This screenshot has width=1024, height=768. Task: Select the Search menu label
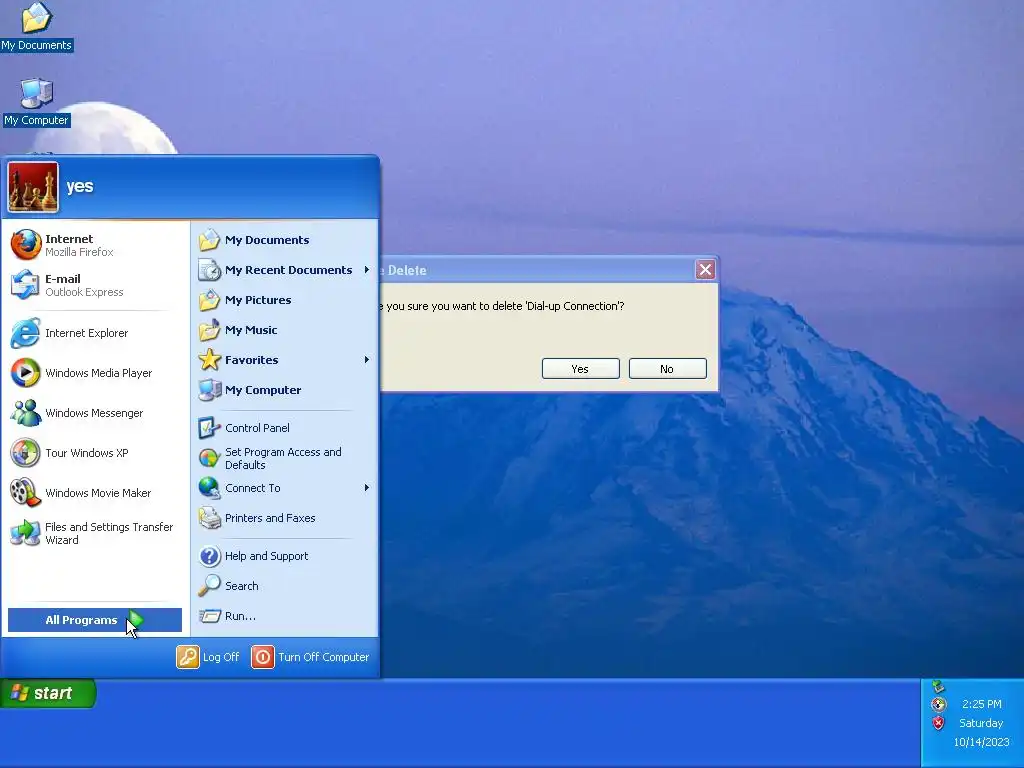click(242, 586)
